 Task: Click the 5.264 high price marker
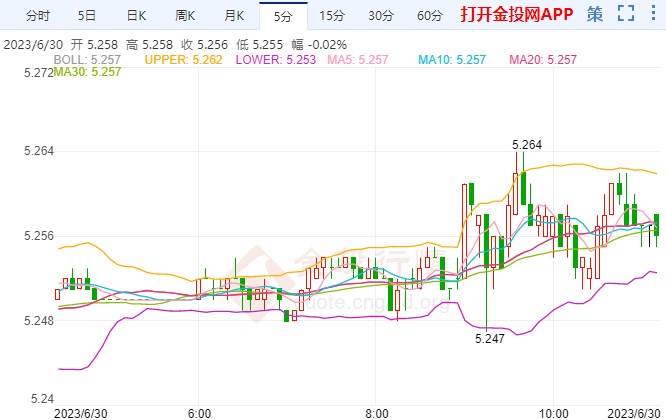coord(527,145)
